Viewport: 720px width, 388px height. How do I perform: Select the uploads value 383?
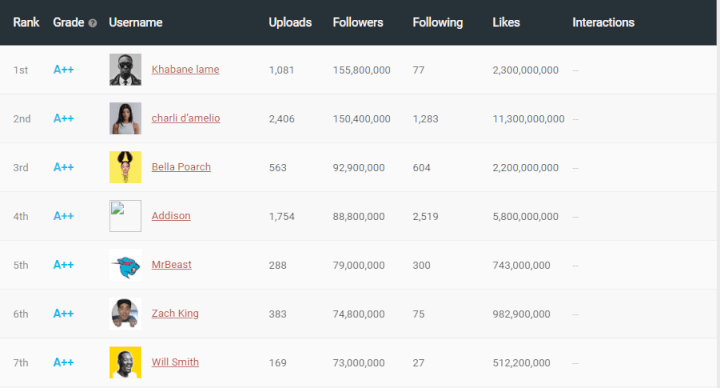(x=278, y=314)
